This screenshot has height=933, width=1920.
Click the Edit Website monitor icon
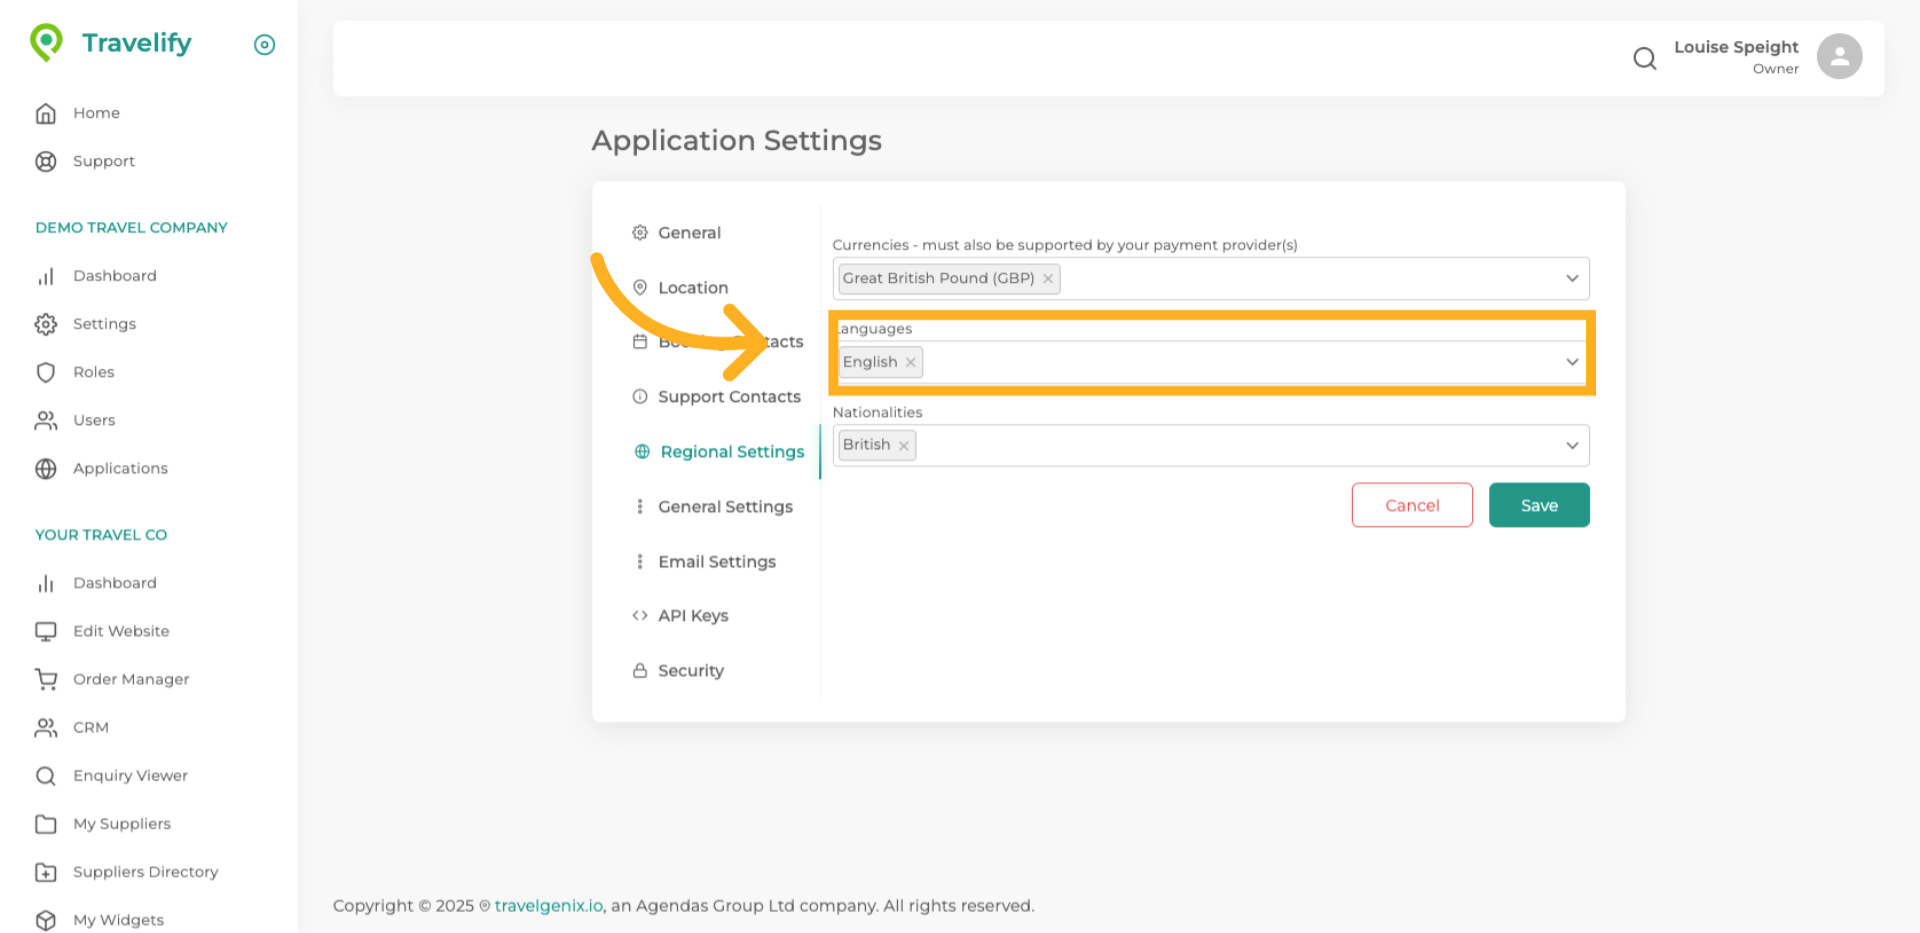tap(46, 632)
